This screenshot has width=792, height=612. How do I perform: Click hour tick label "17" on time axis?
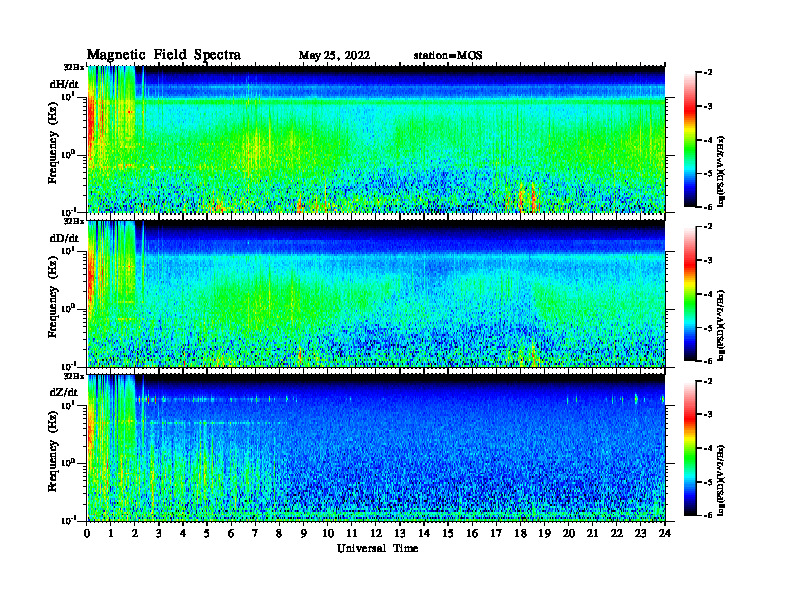click(496, 533)
